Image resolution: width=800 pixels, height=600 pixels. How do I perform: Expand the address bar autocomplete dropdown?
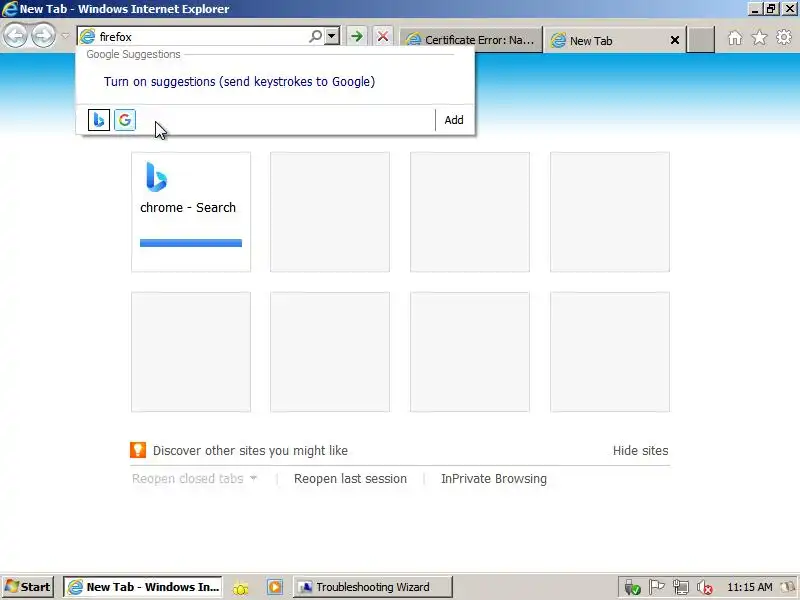(332, 36)
